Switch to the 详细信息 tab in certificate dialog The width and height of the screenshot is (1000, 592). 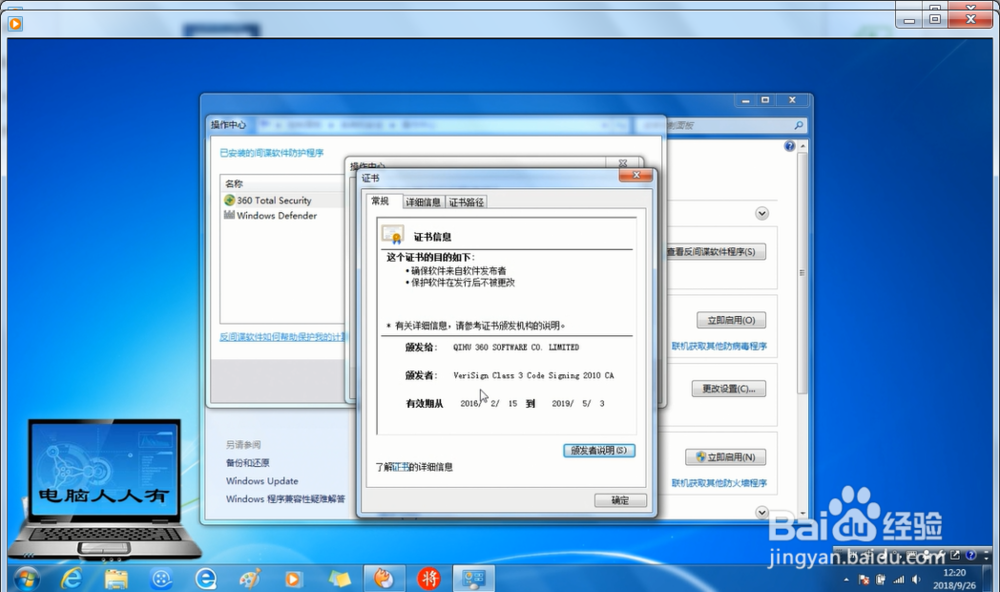coord(423,202)
